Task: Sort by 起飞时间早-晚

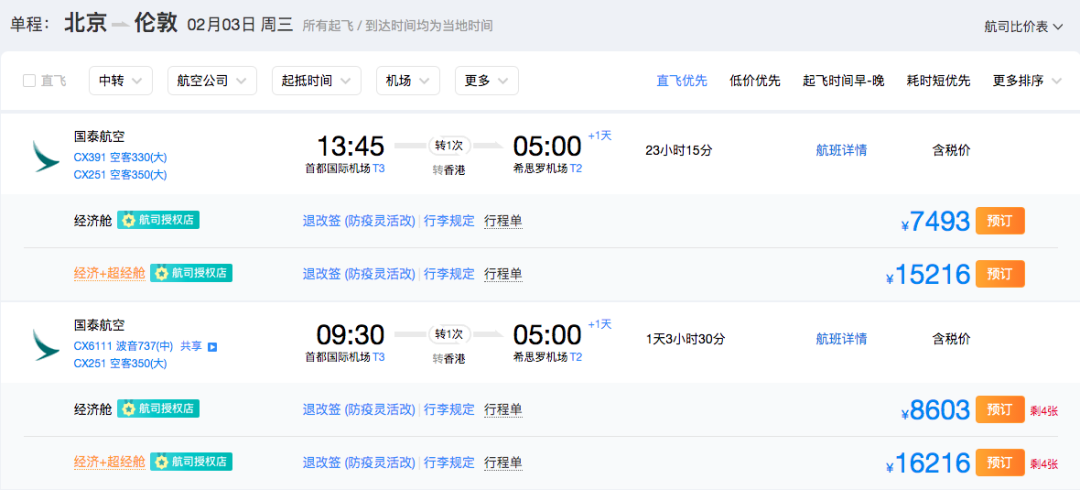Action: [843, 81]
